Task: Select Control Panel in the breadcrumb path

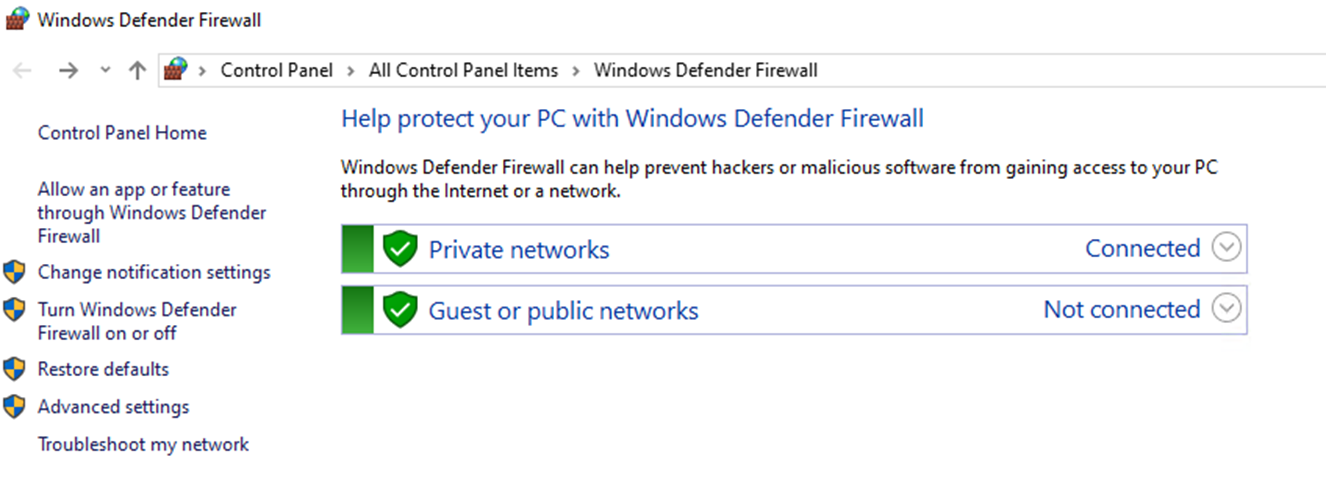Action: 277,70
